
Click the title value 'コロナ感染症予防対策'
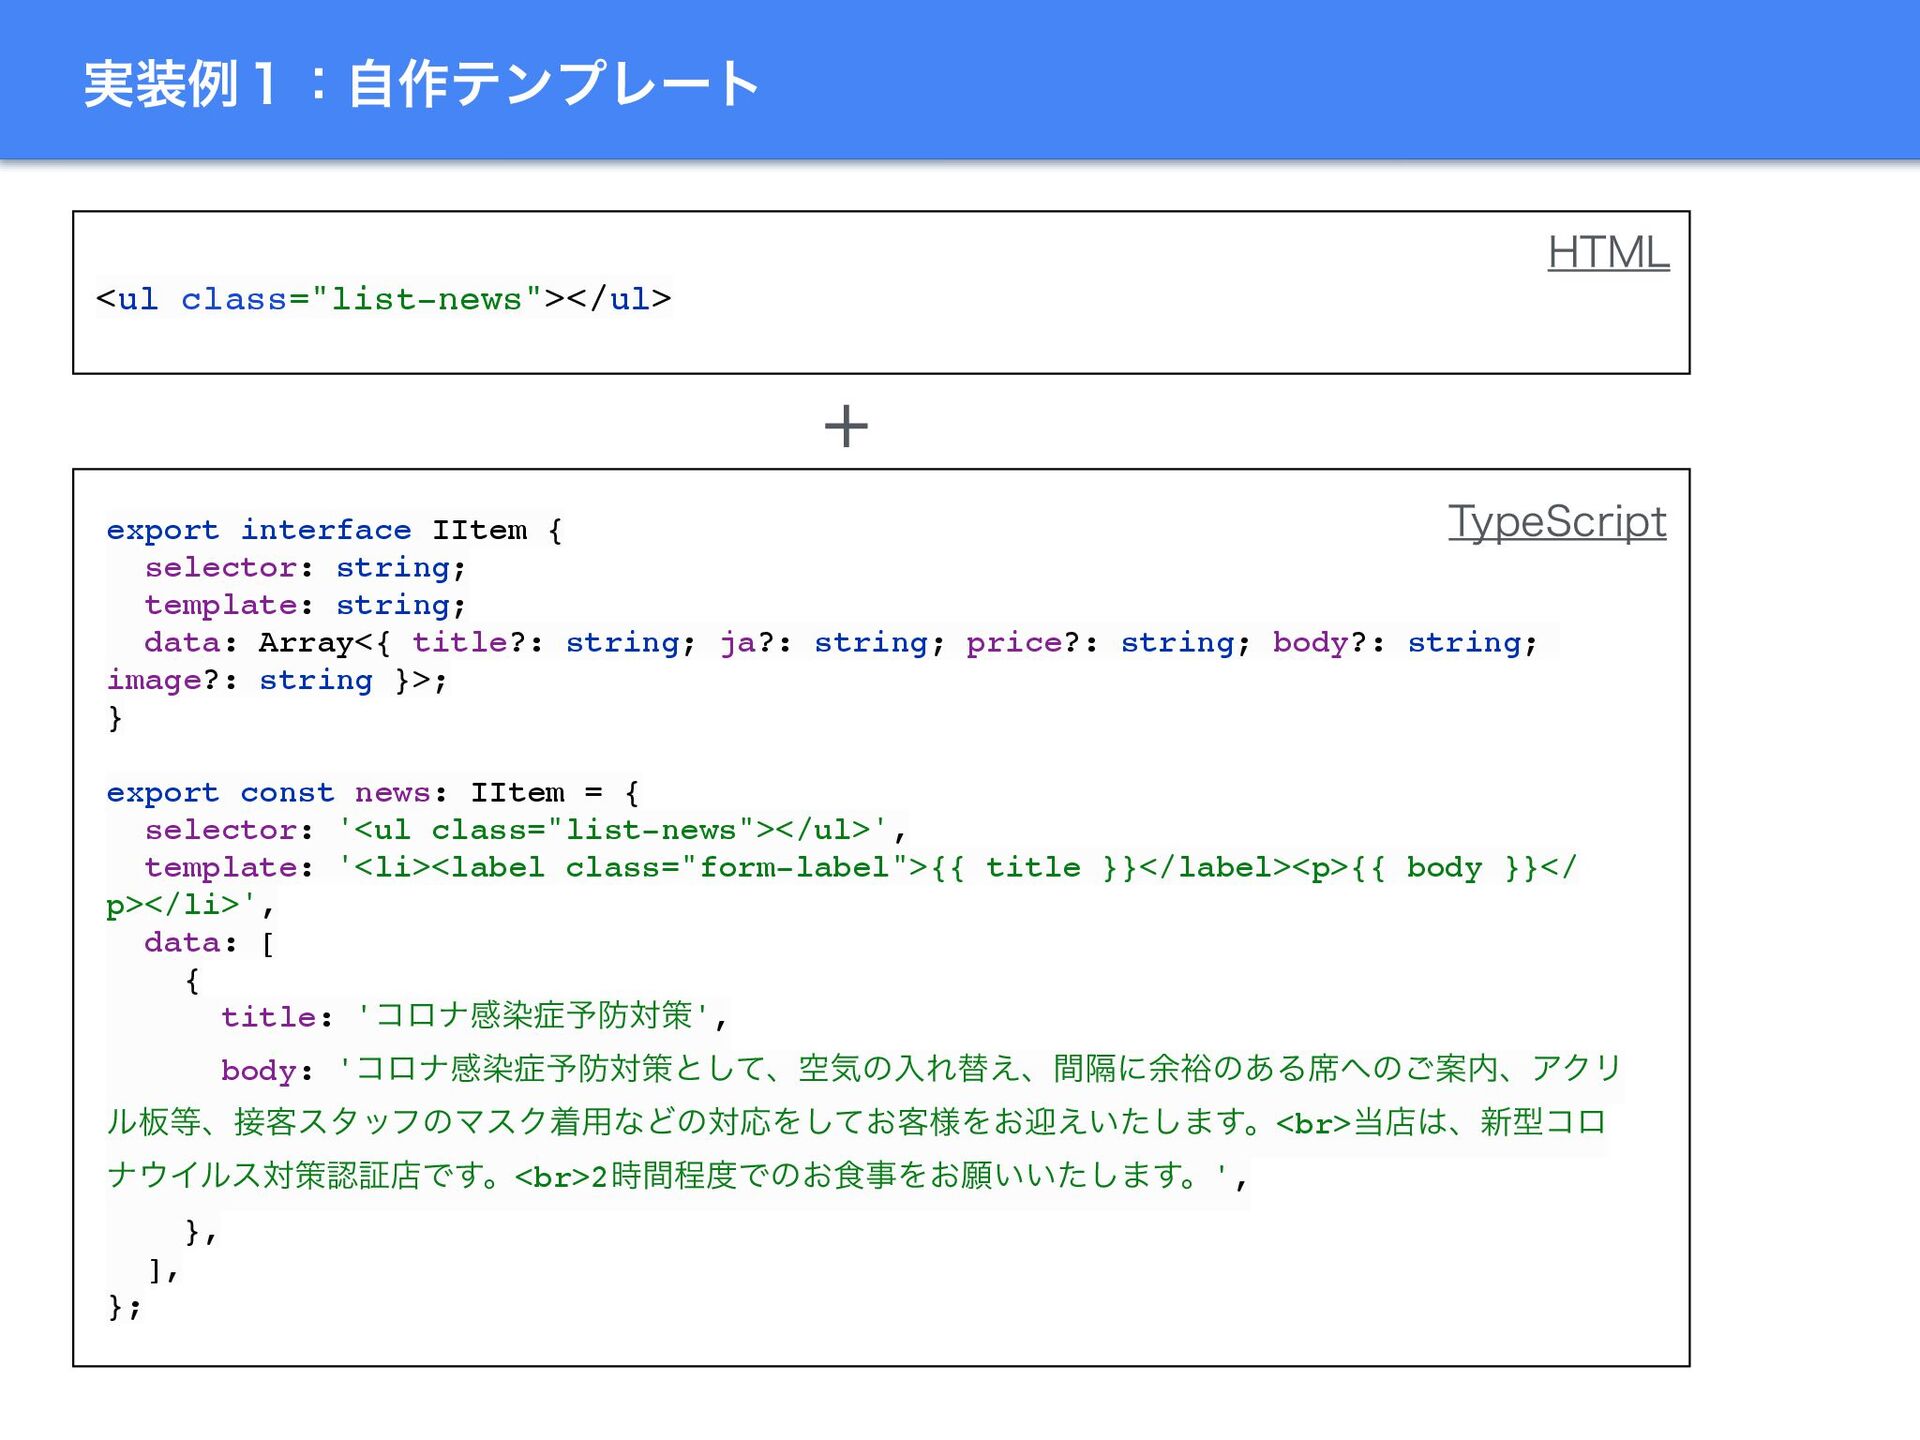[534, 1016]
